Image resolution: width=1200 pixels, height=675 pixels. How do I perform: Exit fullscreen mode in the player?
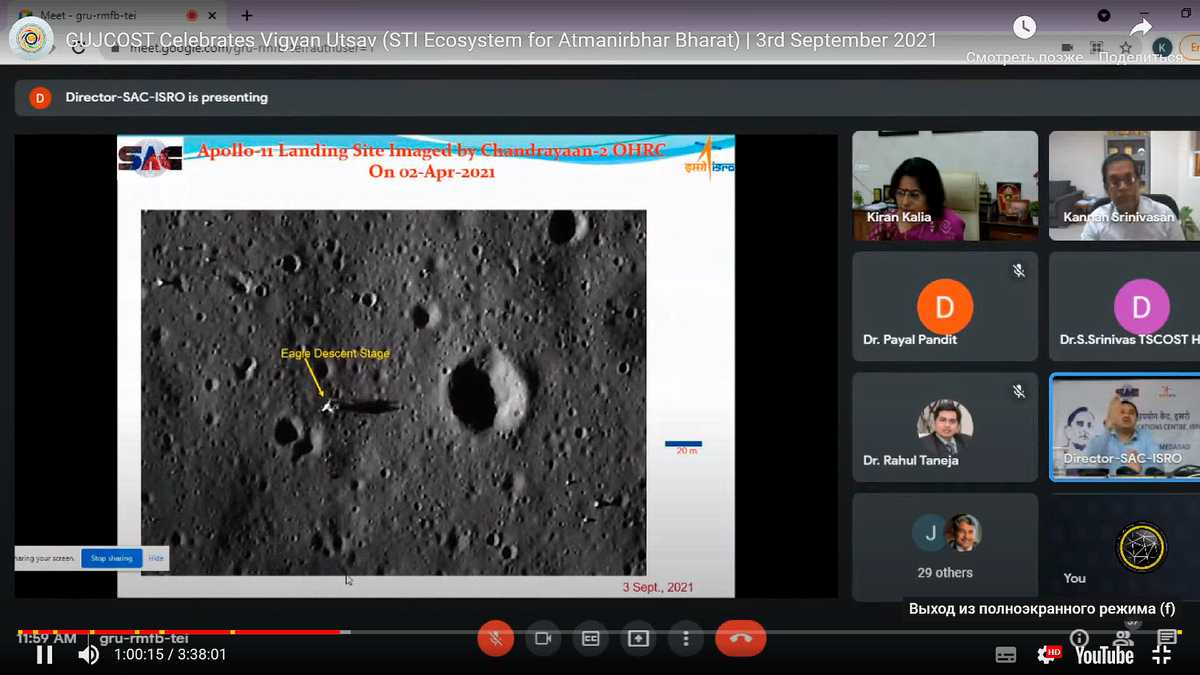coord(1162,655)
